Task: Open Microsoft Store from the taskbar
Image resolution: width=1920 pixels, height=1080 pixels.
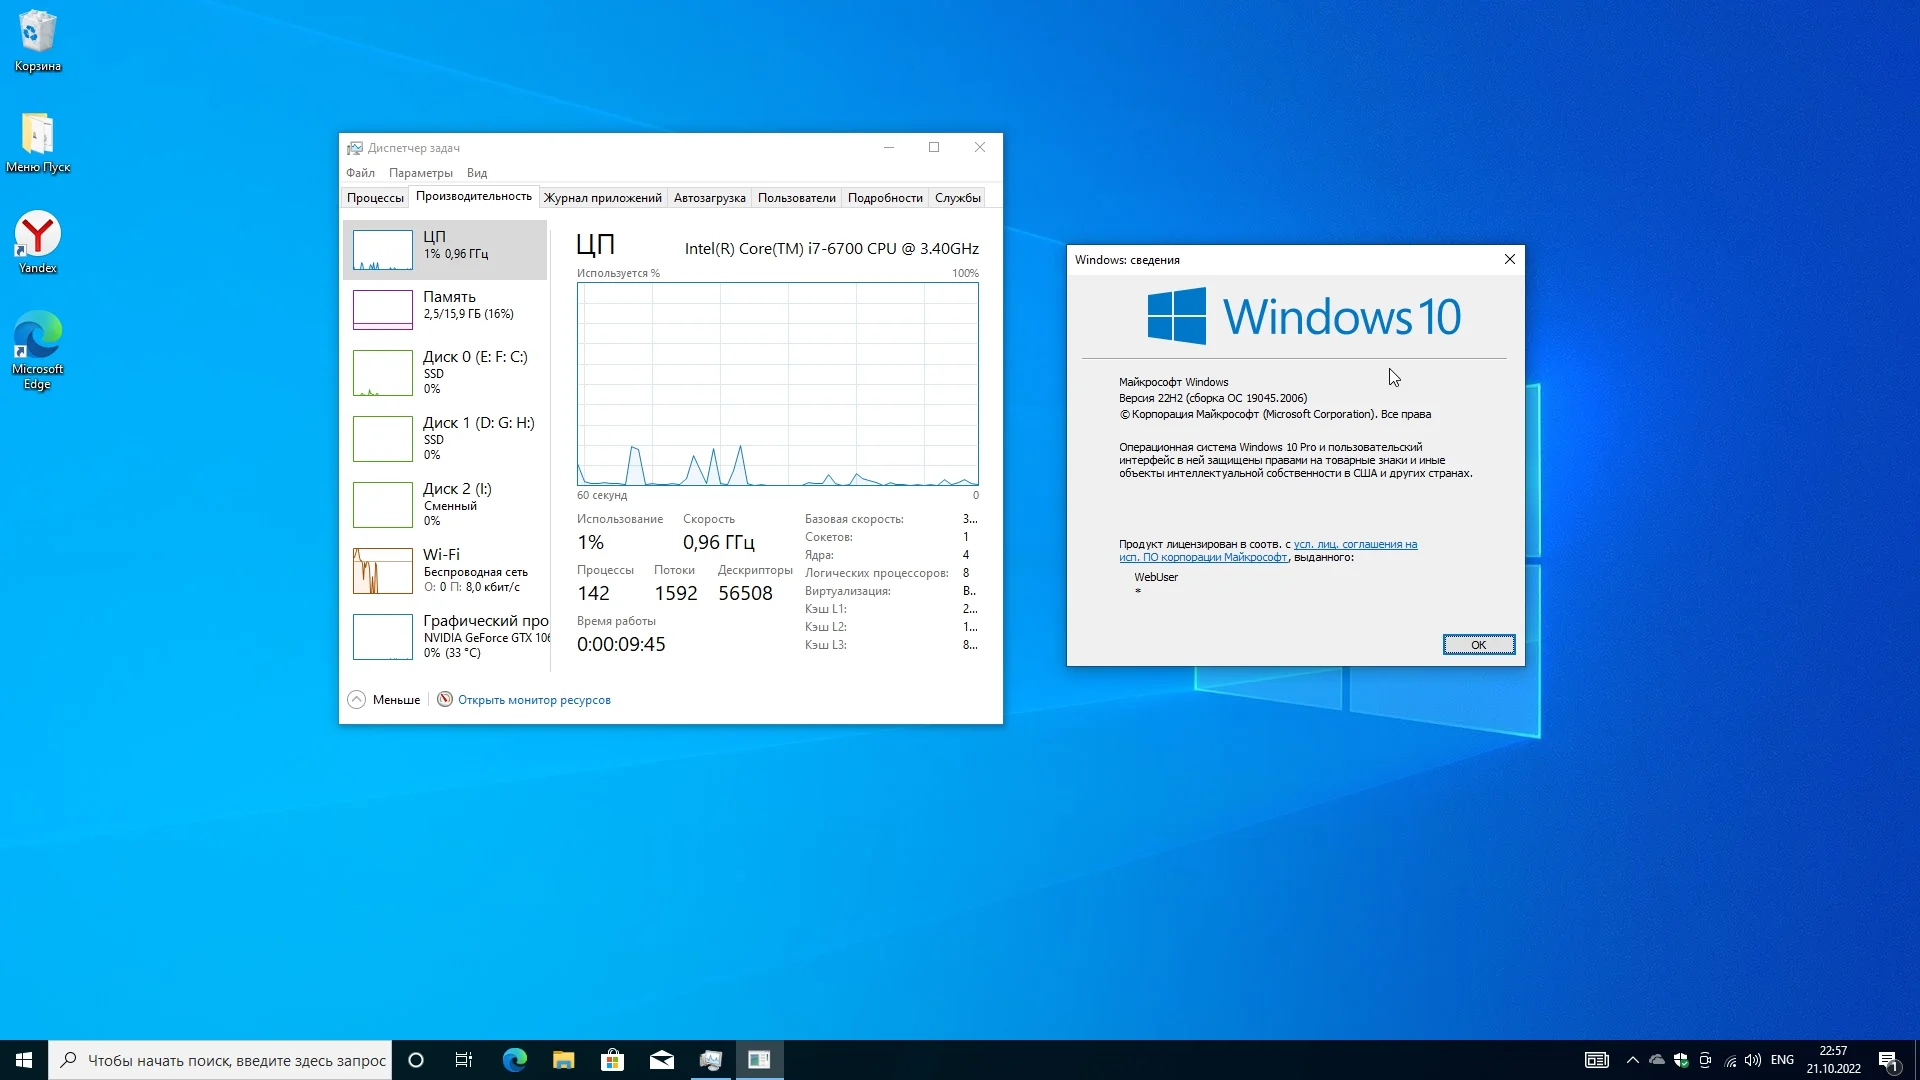Action: coord(612,1060)
